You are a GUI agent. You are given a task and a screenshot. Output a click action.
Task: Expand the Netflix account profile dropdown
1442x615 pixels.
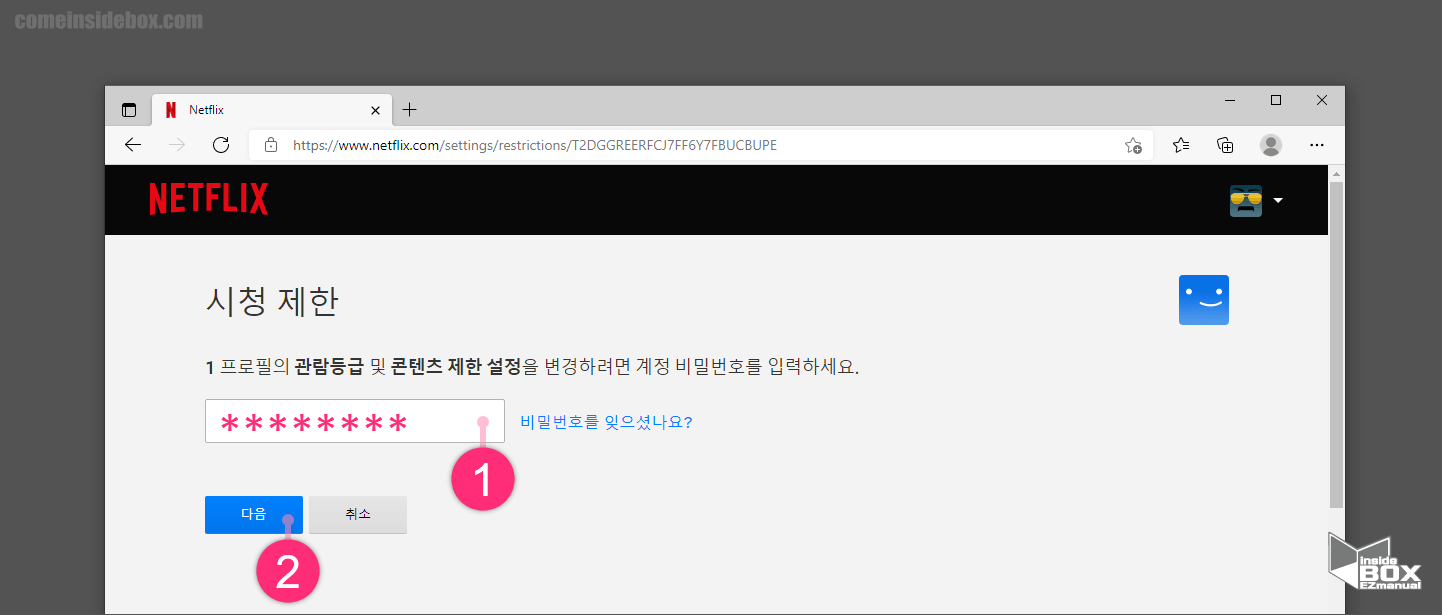1277,200
